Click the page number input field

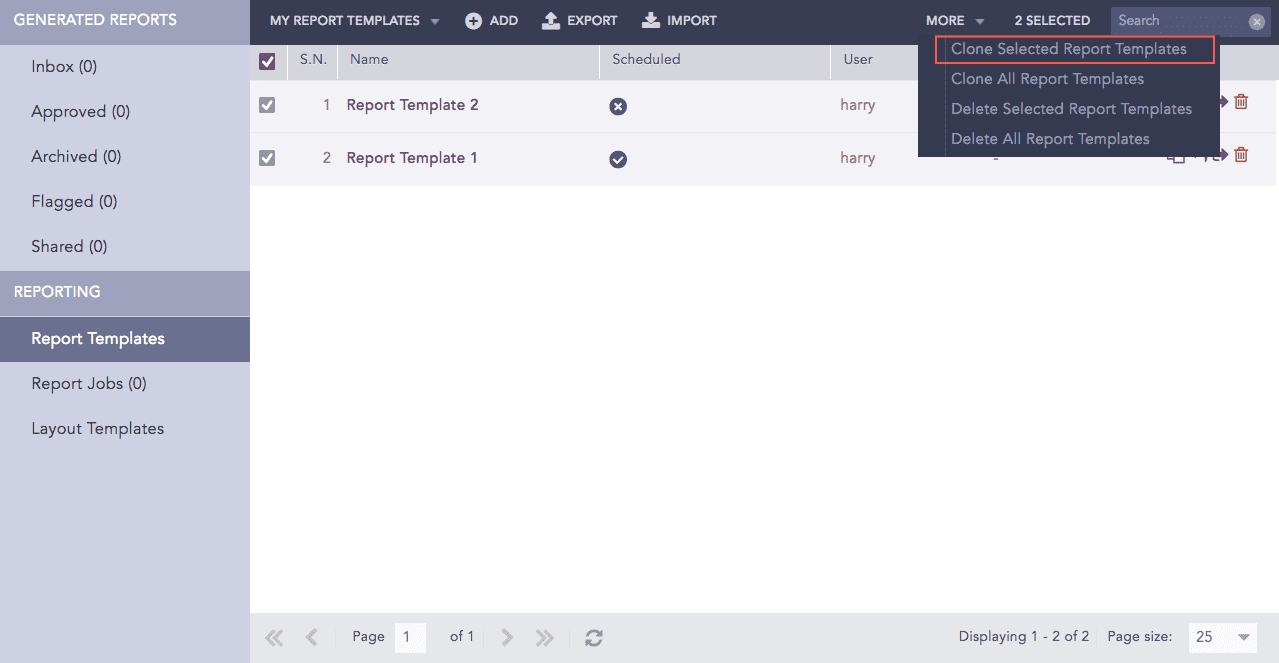[x=410, y=637]
